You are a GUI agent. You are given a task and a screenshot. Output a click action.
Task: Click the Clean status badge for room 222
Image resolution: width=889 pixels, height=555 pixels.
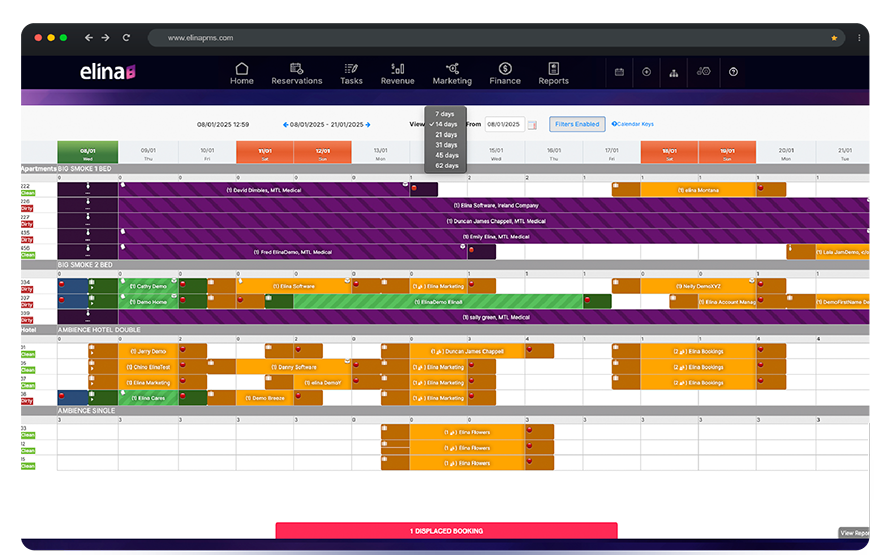[x=28, y=193]
